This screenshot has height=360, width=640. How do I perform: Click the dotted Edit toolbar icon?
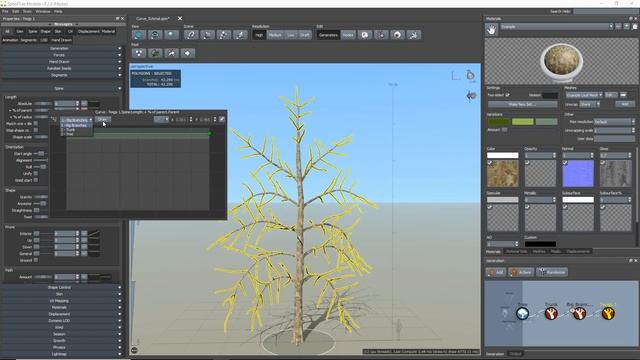381,35
